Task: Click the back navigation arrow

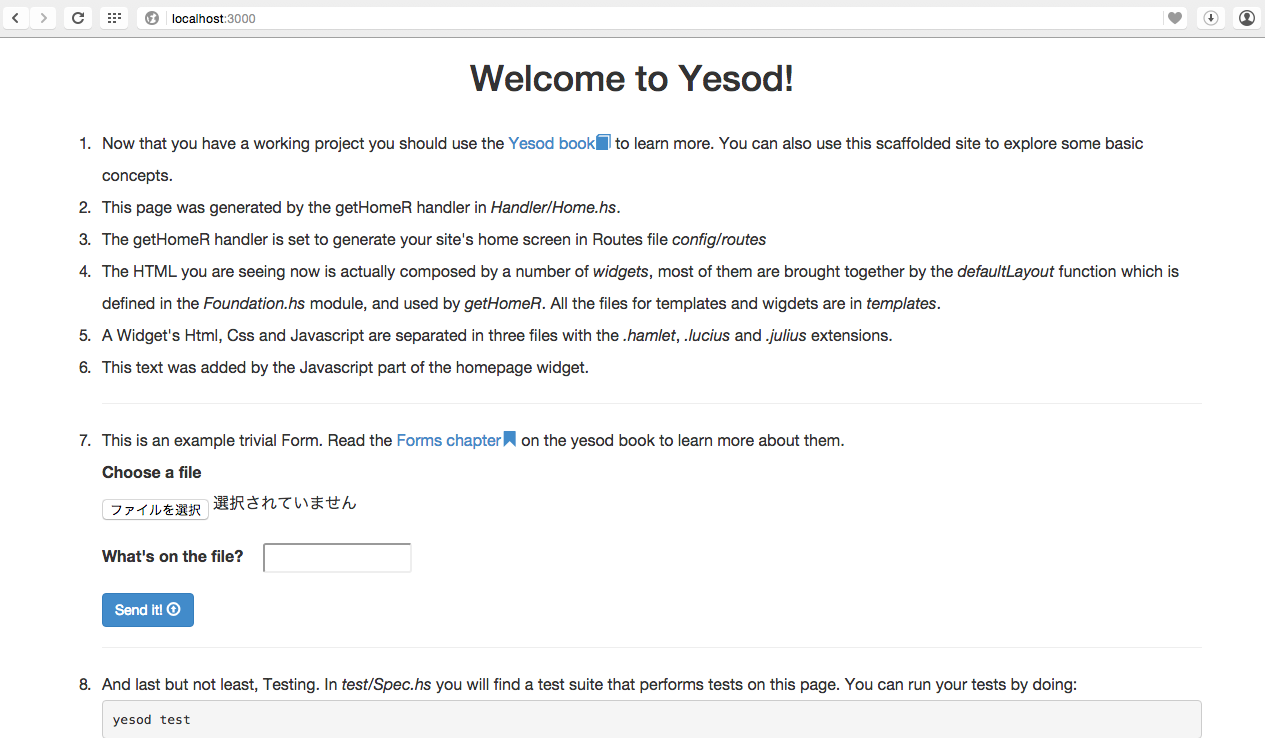Action: 15,17
